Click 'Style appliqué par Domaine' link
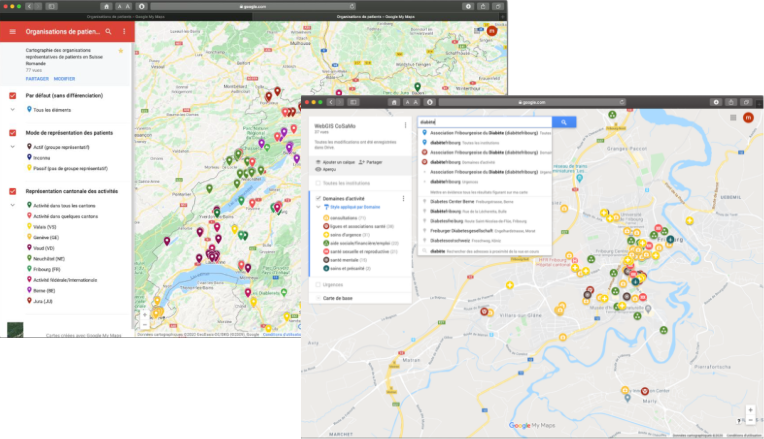The height and width of the screenshot is (439, 764). 355,207
